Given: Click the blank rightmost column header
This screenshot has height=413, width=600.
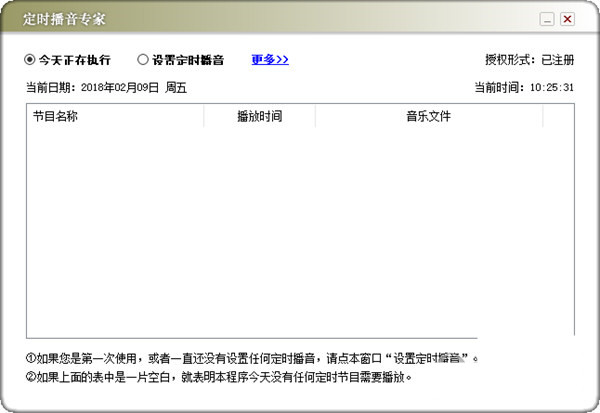Looking at the screenshot, I should [558, 117].
